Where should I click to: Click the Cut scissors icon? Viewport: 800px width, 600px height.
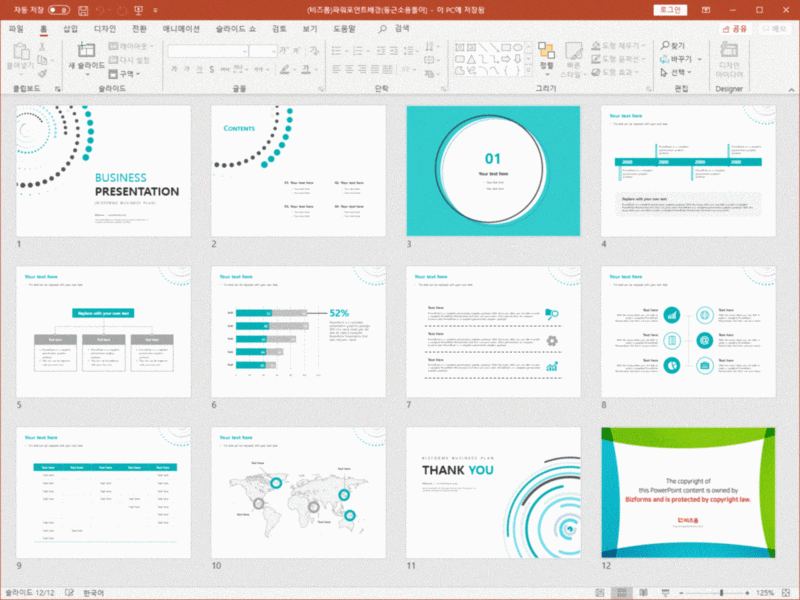(42, 46)
